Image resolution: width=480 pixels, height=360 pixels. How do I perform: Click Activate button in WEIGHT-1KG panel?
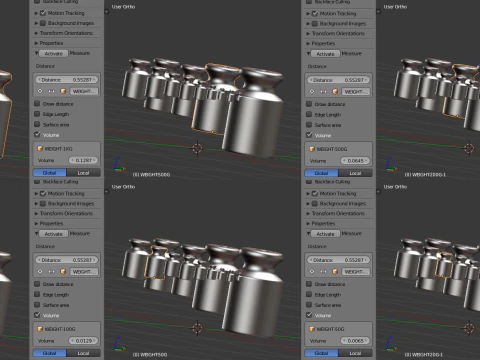click(54, 53)
